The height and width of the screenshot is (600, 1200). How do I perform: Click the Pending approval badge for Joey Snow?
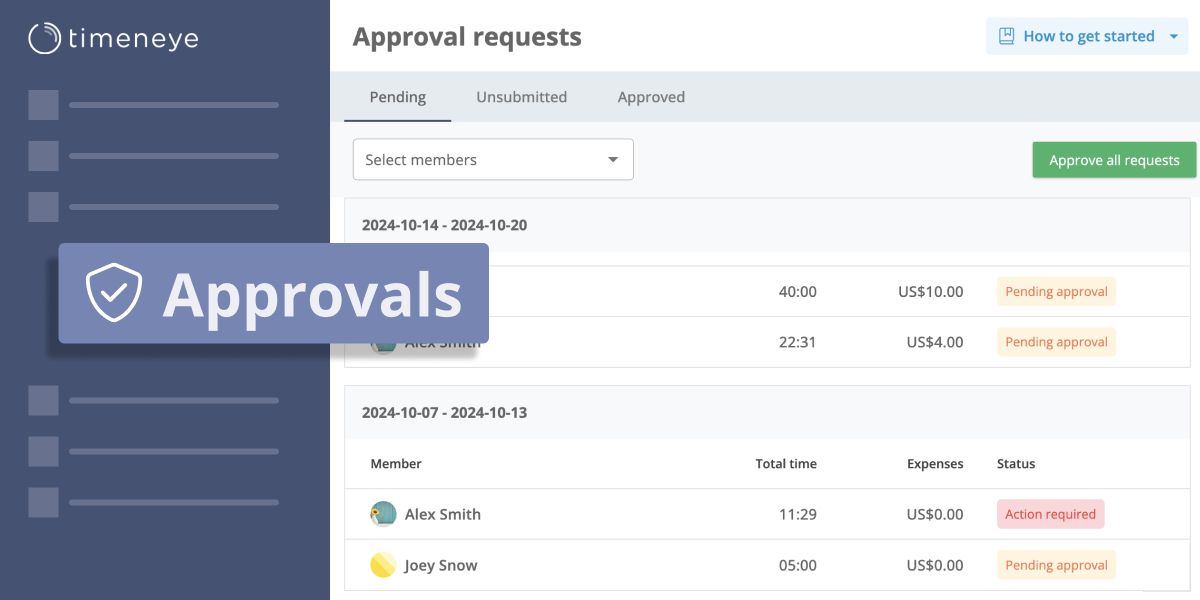tap(1056, 564)
